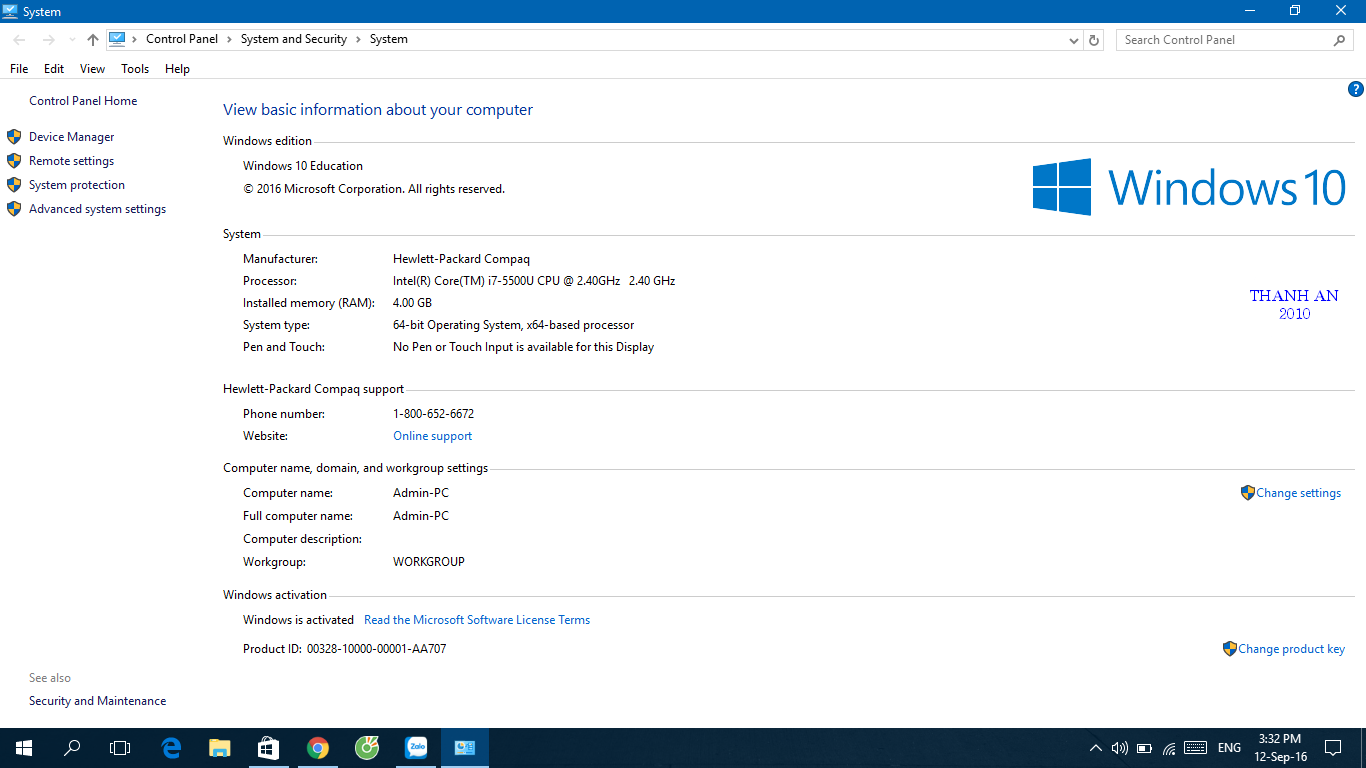1366x768 pixels.
Task: Go up one level with Up arrow
Action: tap(93, 40)
